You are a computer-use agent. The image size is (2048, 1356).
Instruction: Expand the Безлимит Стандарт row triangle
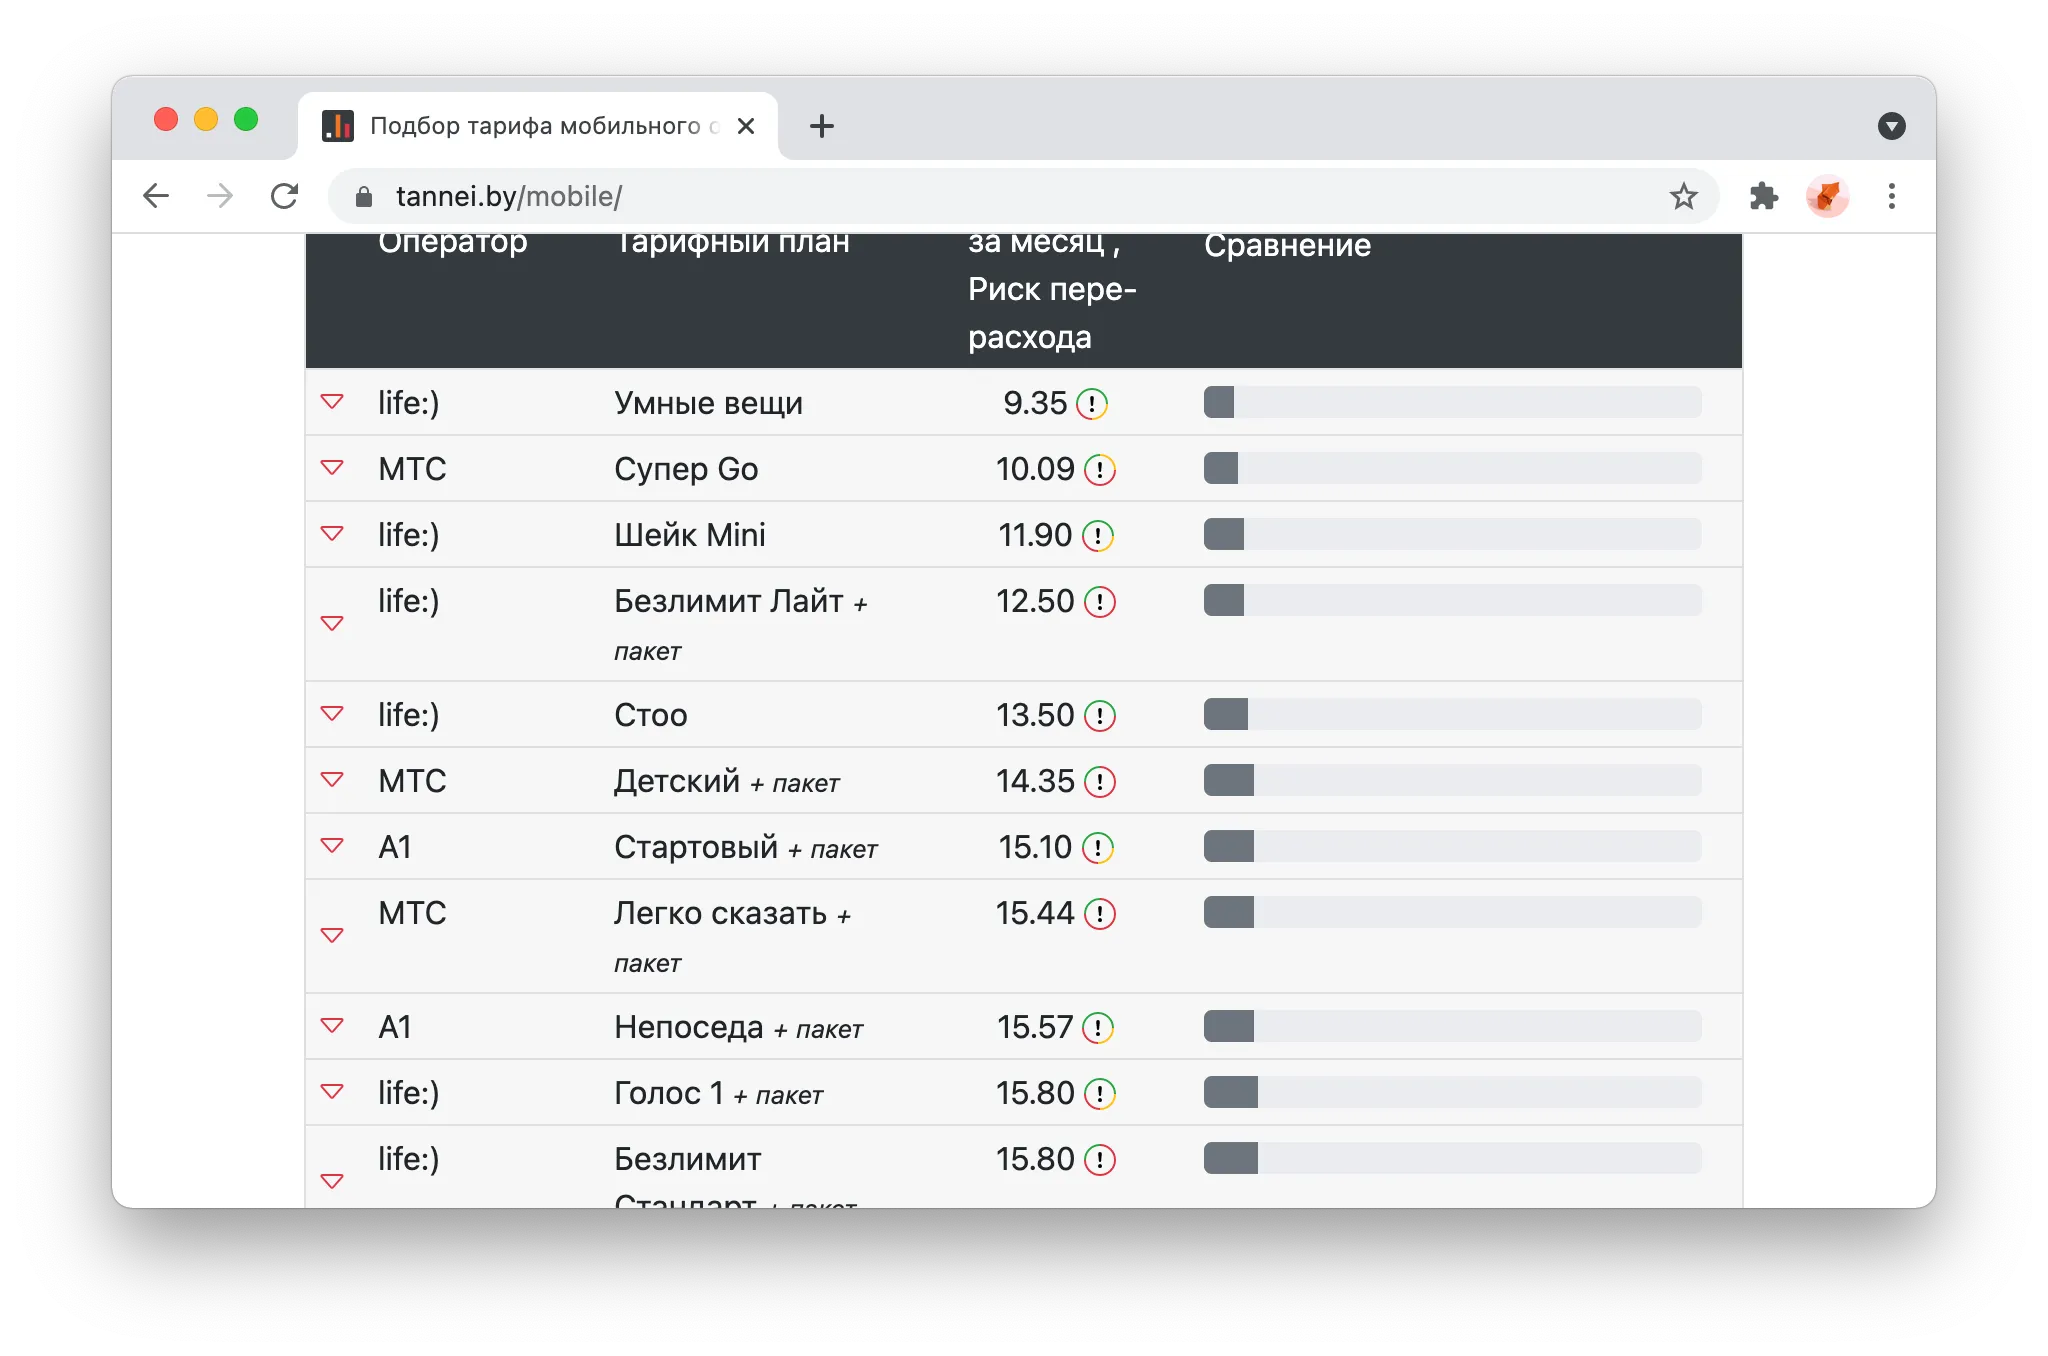point(332,1182)
